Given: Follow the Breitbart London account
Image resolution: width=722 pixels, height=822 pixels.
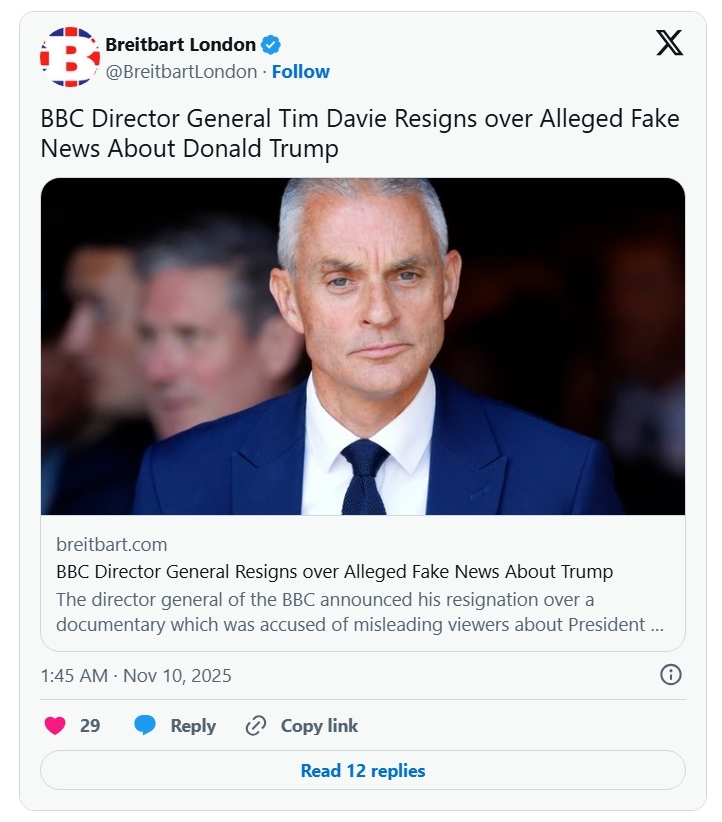Looking at the screenshot, I should [301, 72].
